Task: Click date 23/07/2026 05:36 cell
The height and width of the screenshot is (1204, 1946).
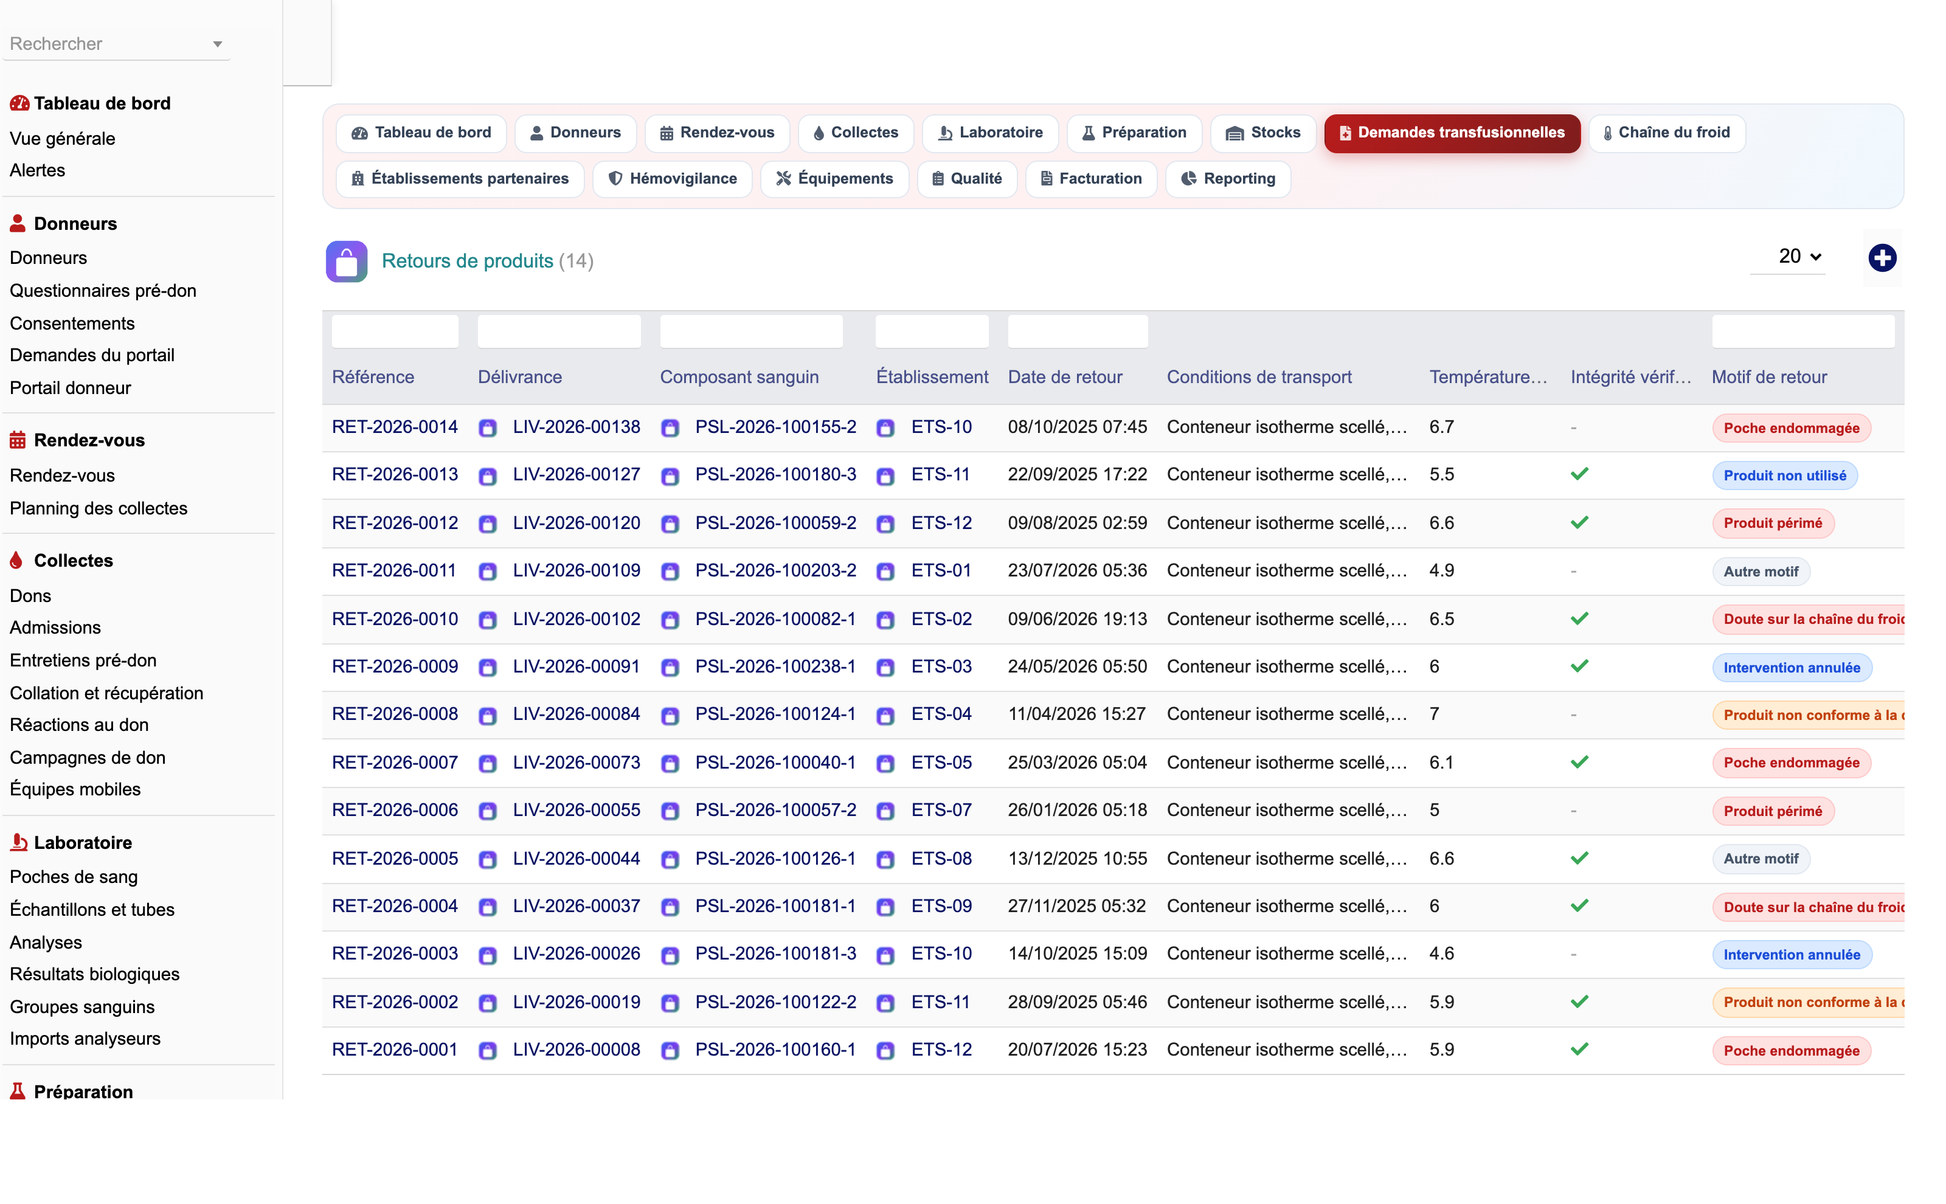Action: 1077,571
